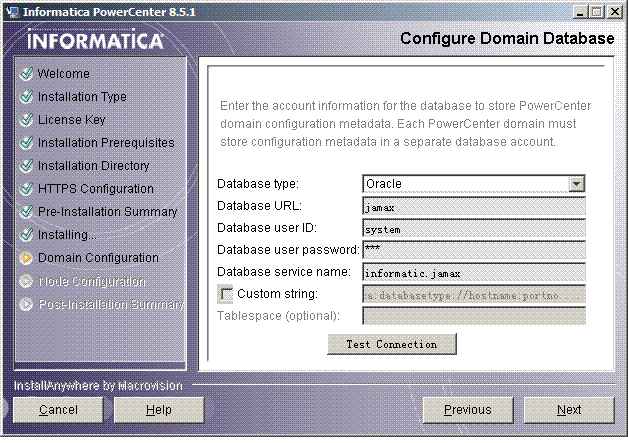
Task: Select the Installation Prerequisites step label
Action: tap(106, 143)
